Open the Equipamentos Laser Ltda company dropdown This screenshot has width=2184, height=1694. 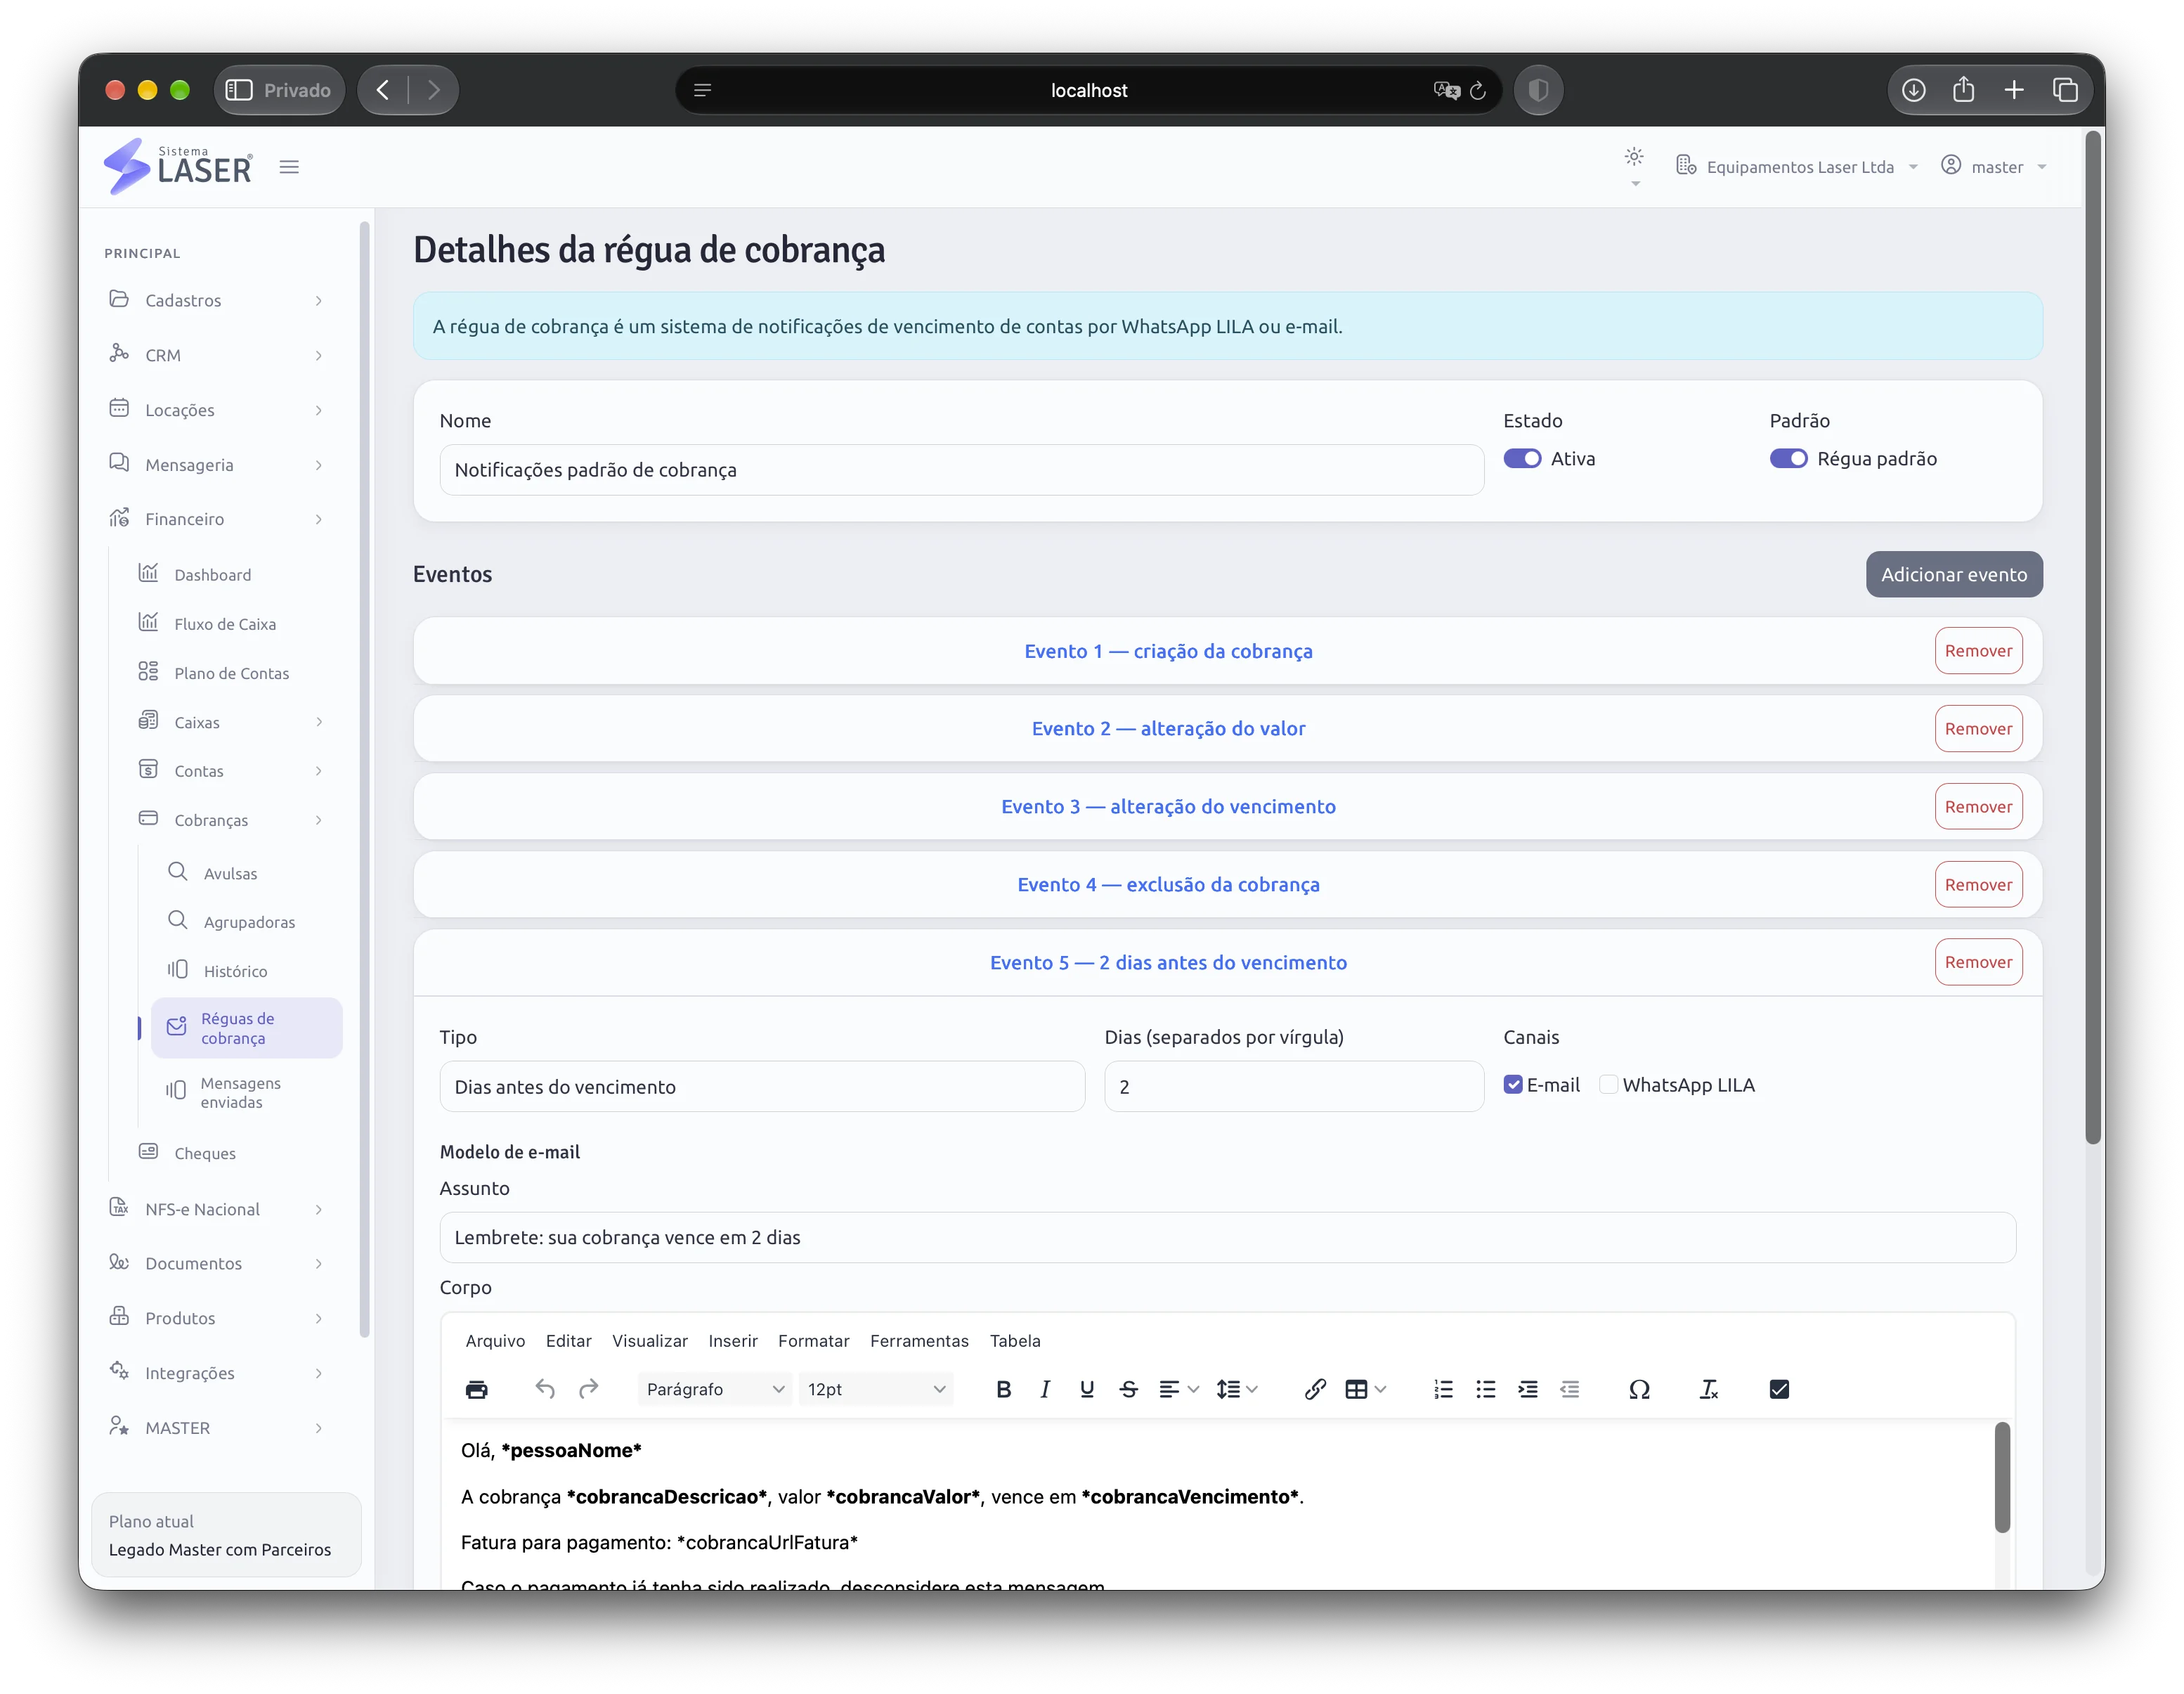pyautogui.click(x=1797, y=167)
